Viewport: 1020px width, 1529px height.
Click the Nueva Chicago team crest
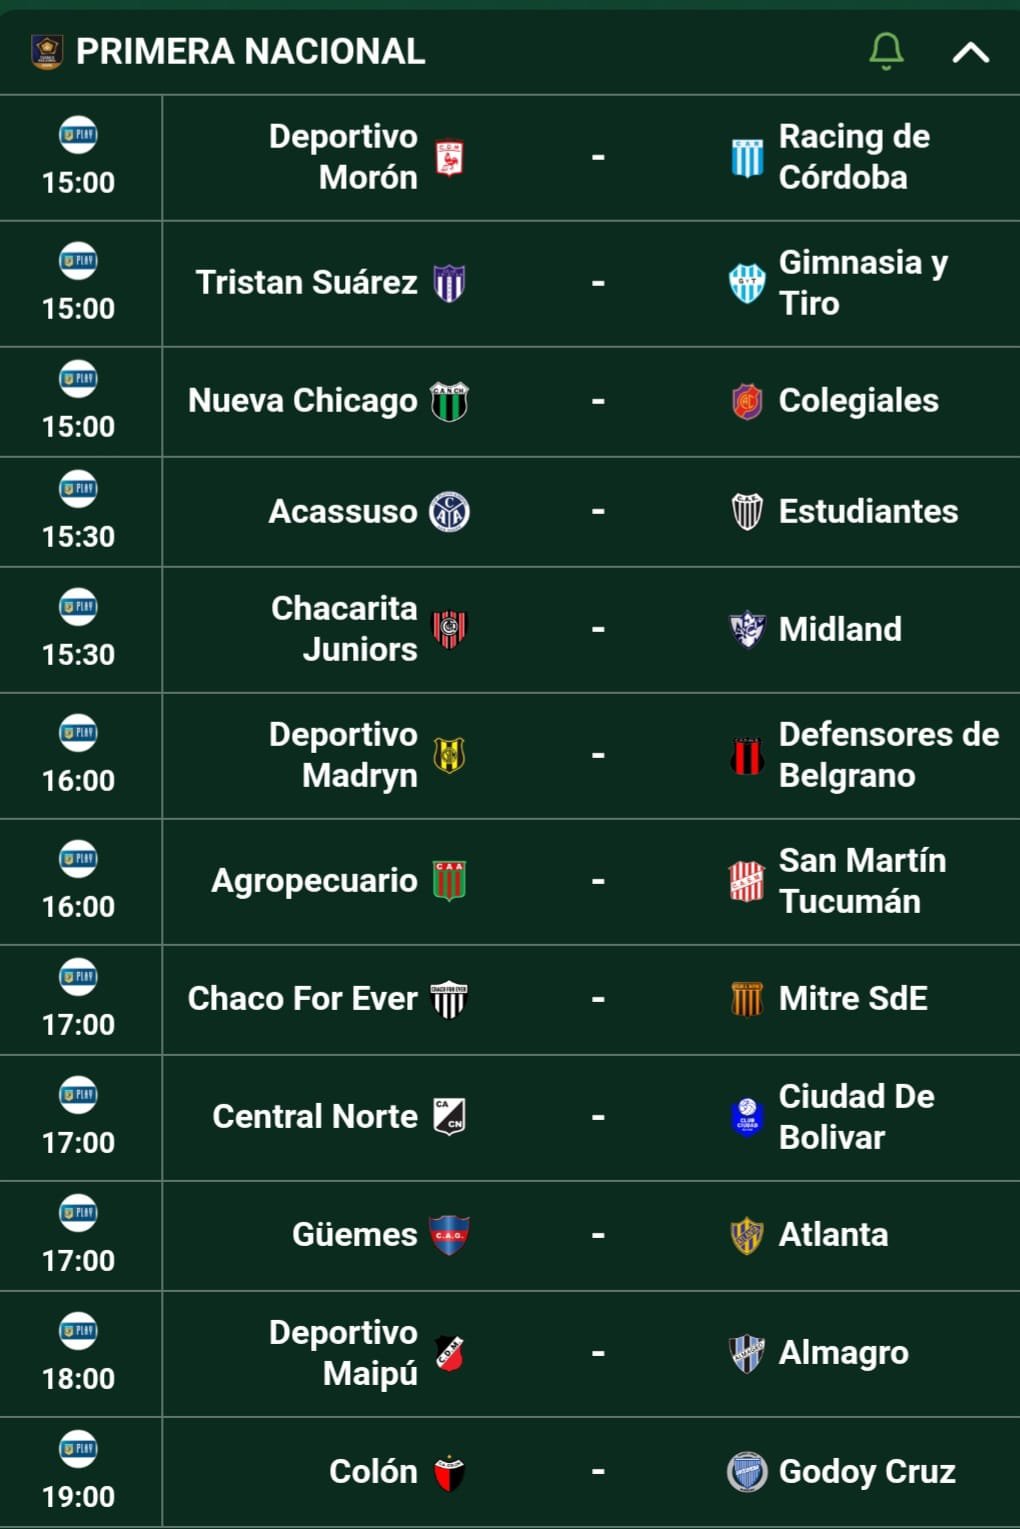coord(449,402)
